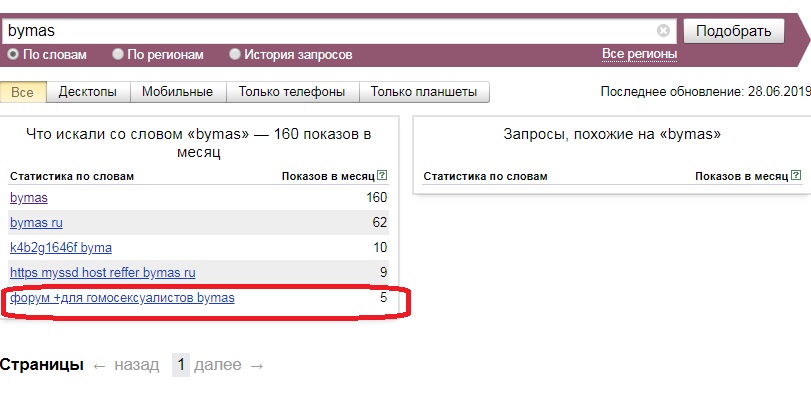
Task: Switch to the Только планшеты tab
Action: 424,92
